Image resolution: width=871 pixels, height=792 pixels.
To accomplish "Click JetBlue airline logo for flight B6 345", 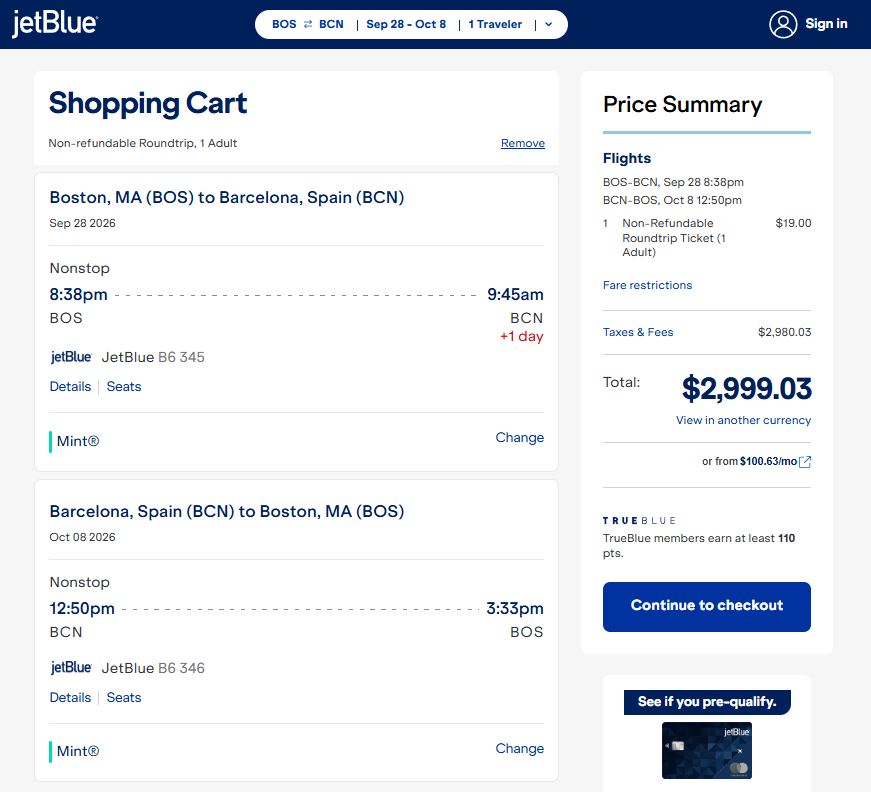I will (x=71, y=357).
